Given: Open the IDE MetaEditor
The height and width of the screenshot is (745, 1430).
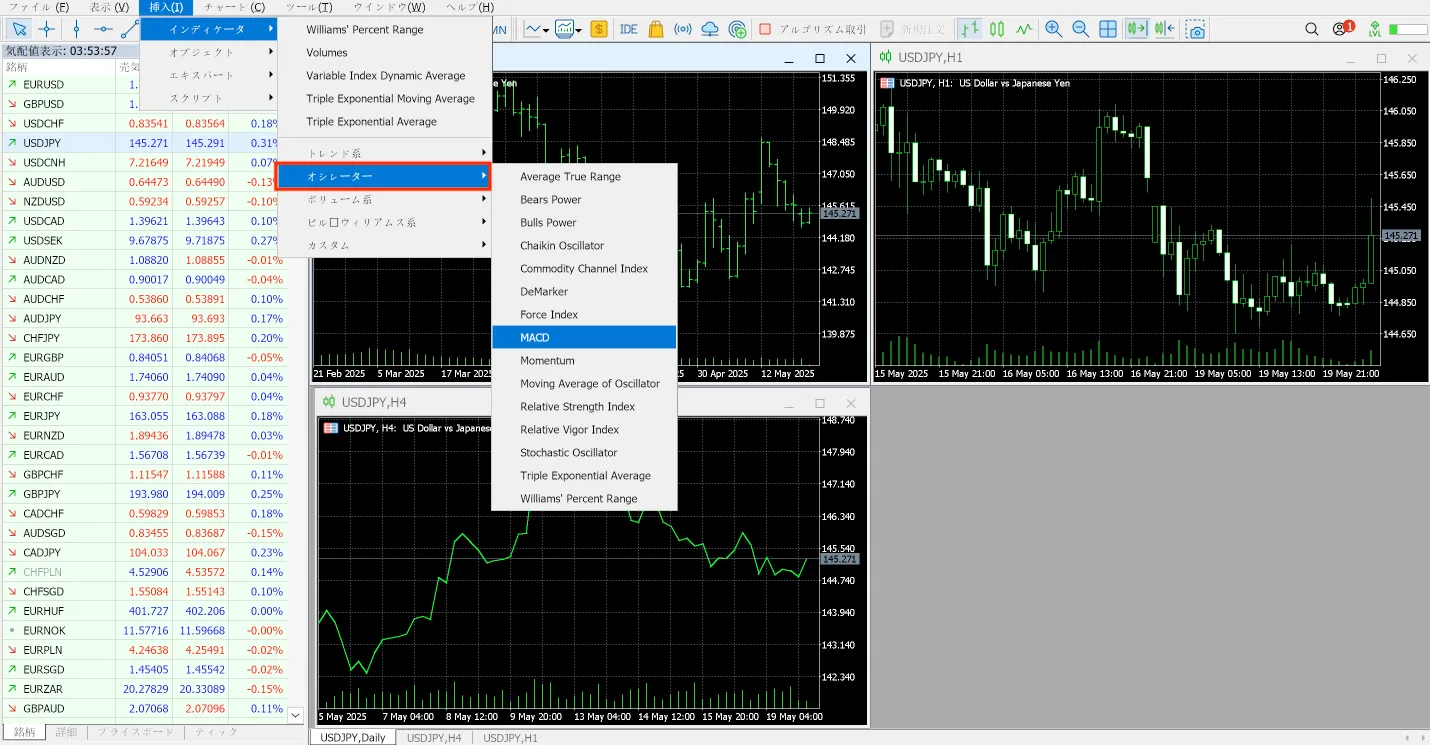Looking at the screenshot, I should click(x=629, y=29).
